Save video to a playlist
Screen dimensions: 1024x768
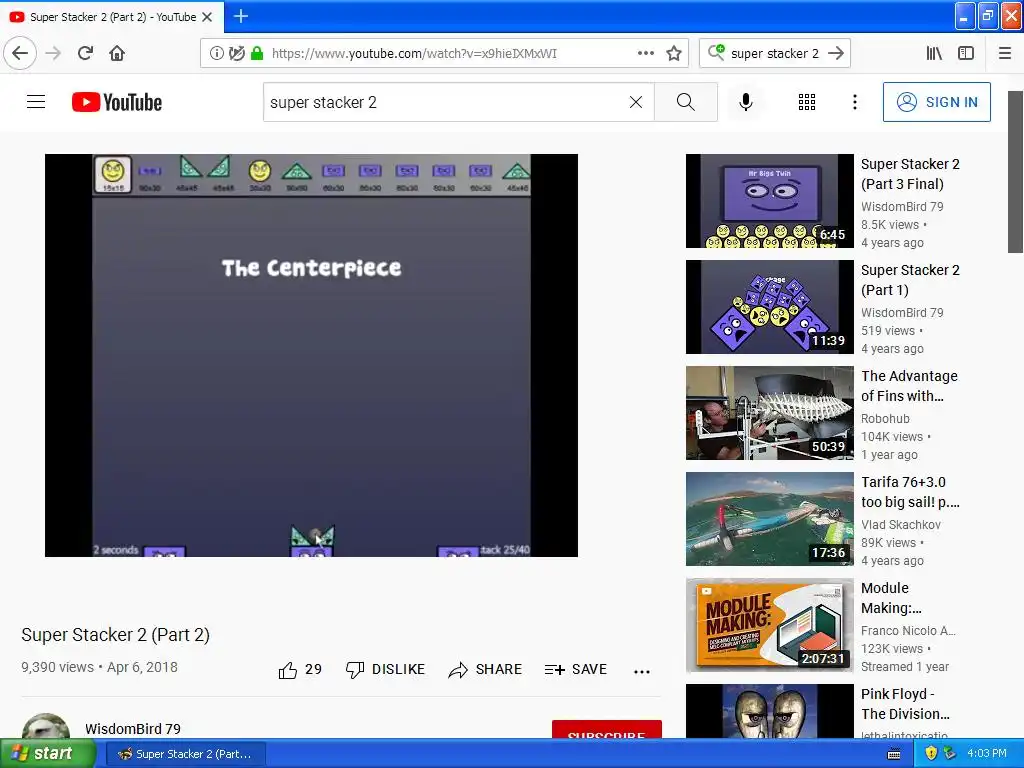[576, 669]
